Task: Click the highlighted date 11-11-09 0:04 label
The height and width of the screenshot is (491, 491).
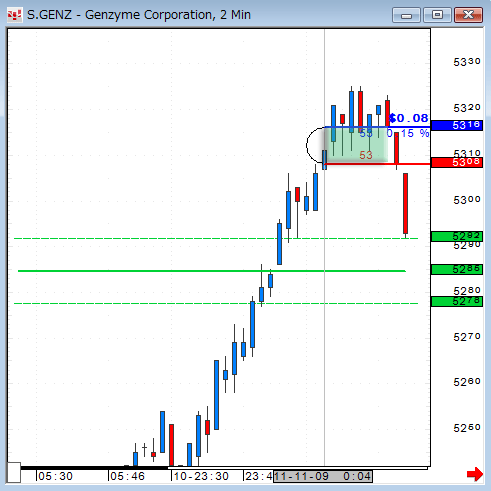Action: tap(323, 476)
